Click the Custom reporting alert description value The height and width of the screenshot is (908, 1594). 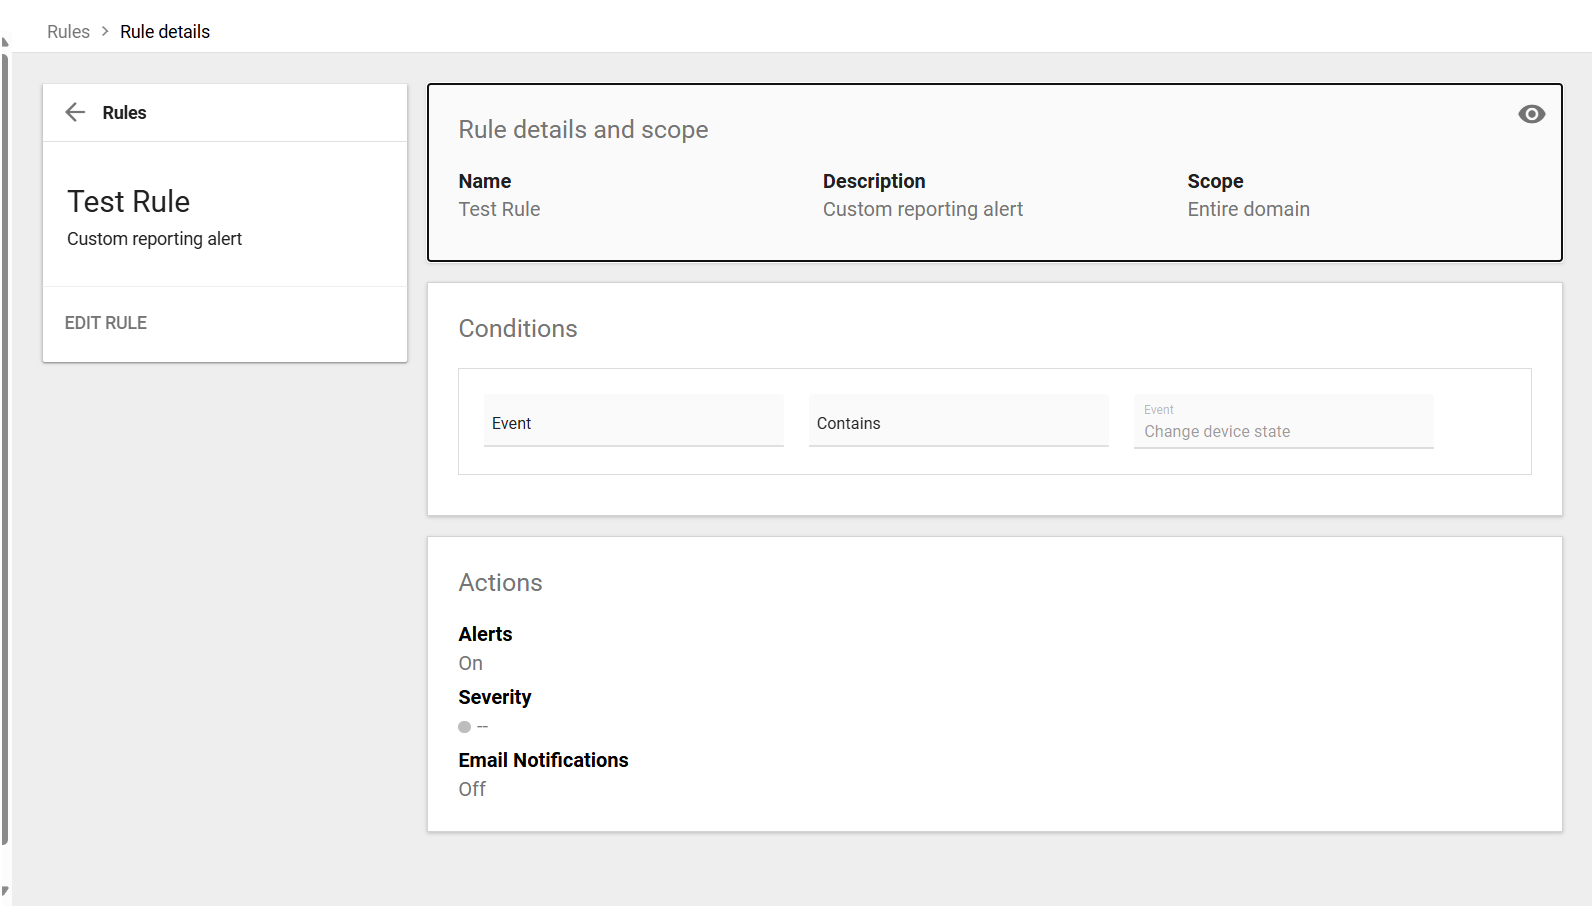coord(922,209)
